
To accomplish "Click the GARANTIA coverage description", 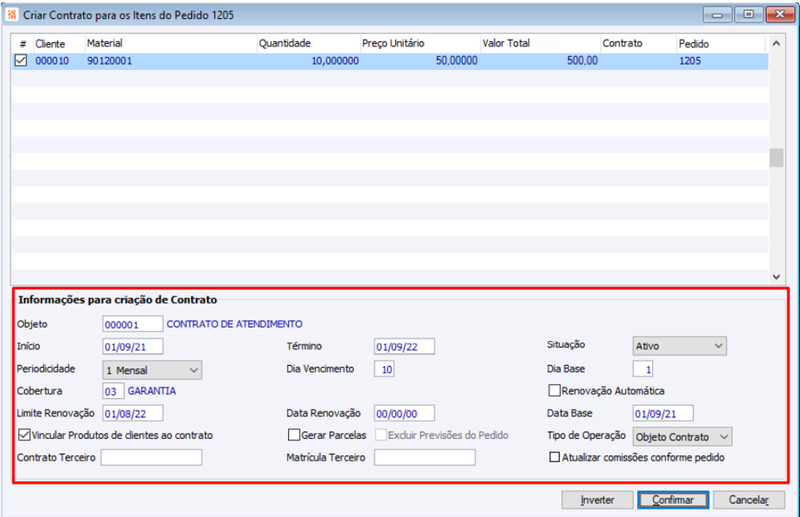I will click(152, 391).
